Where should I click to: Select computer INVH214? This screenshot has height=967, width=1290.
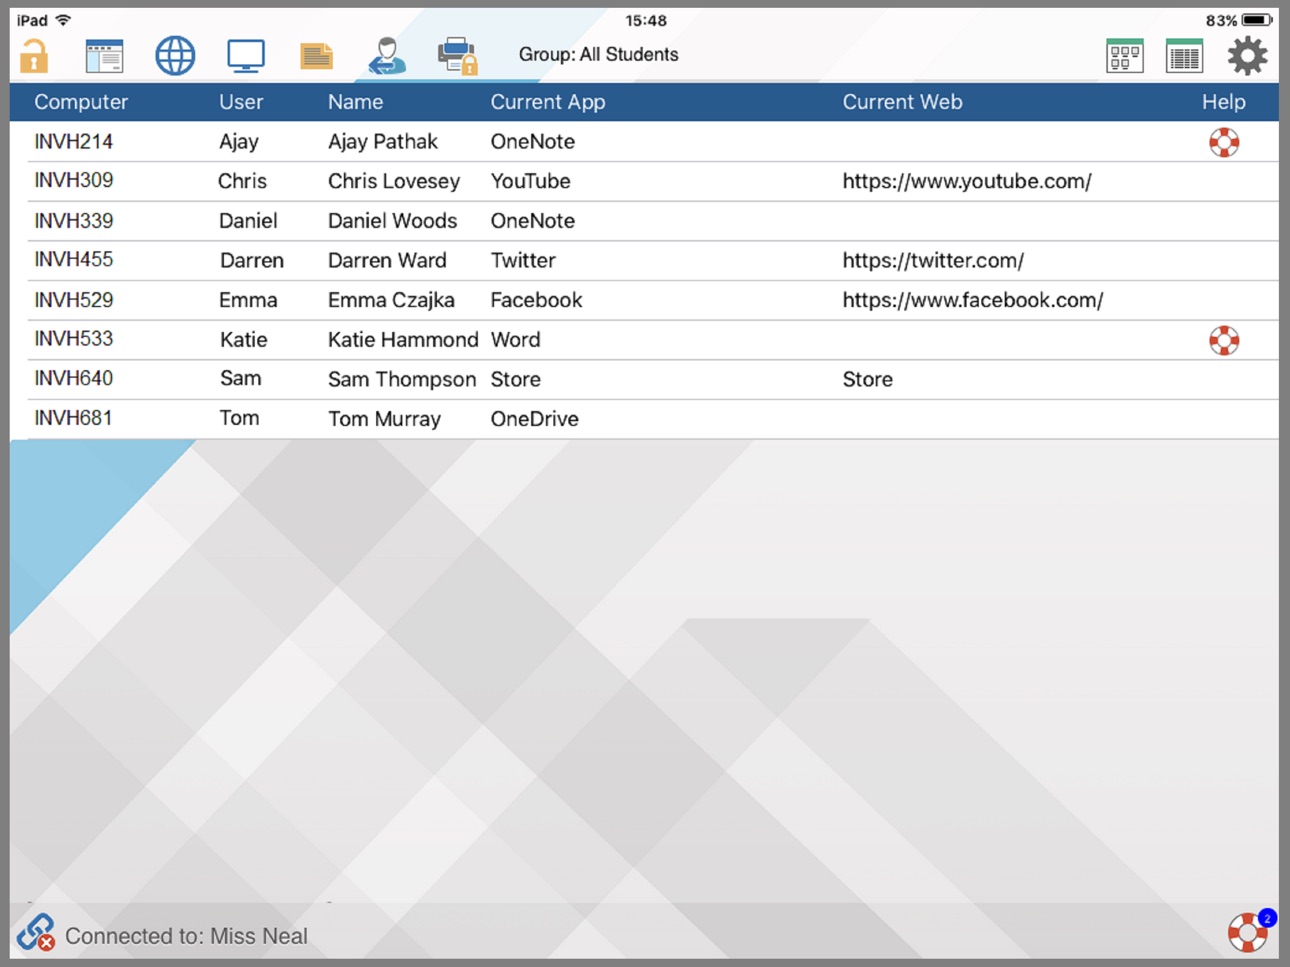pyautogui.click(x=73, y=141)
